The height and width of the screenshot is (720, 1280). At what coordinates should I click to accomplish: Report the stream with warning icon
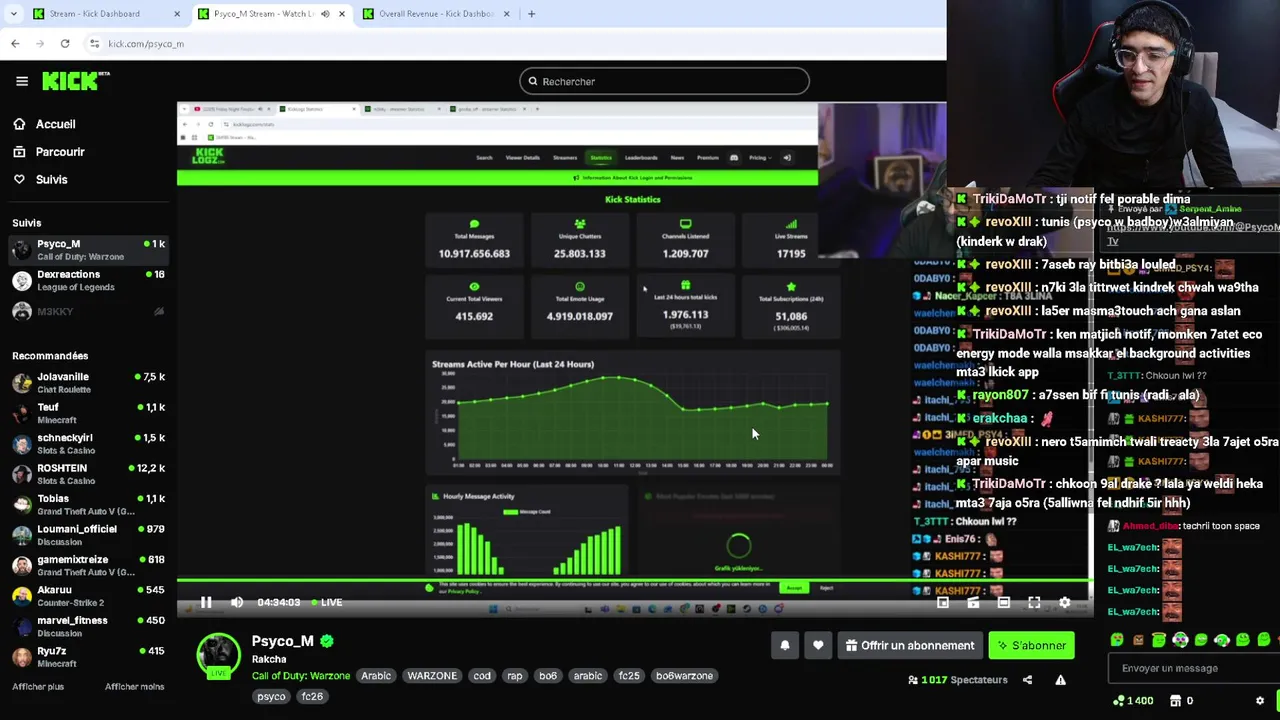[x=1061, y=680]
